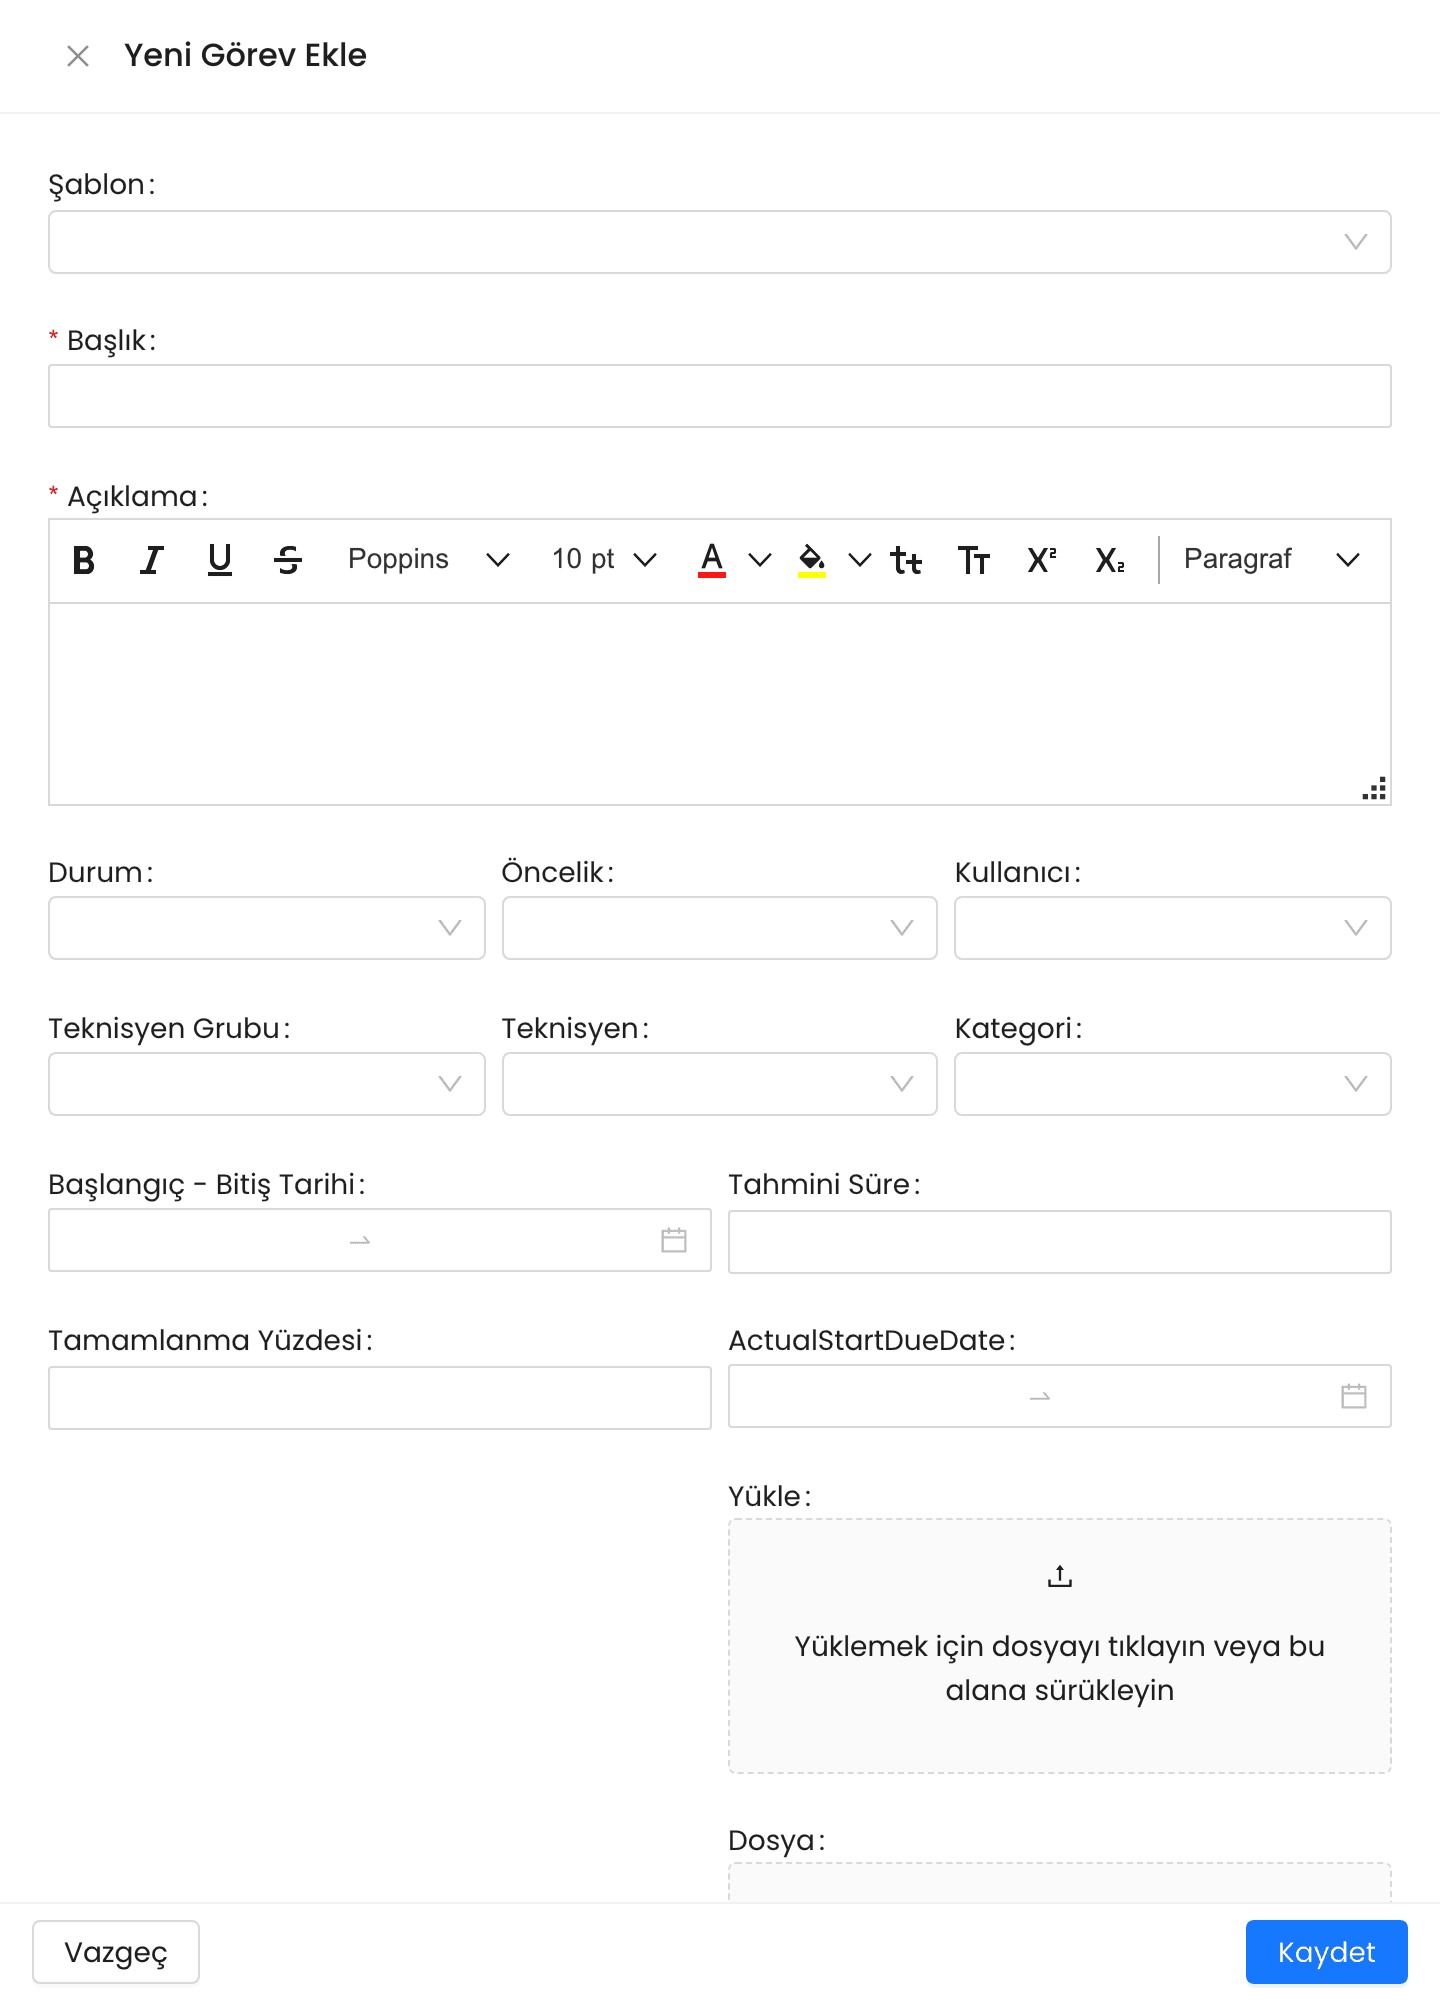Expand the Öncelik dropdown

pos(720,928)
